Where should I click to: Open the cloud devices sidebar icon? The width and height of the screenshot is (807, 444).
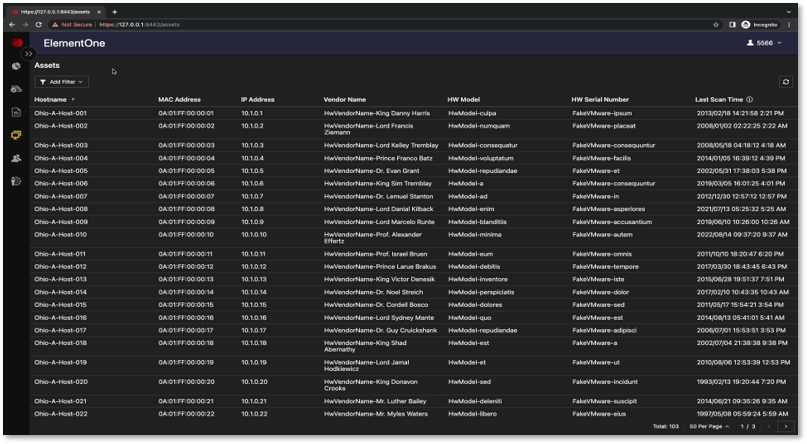16,89
